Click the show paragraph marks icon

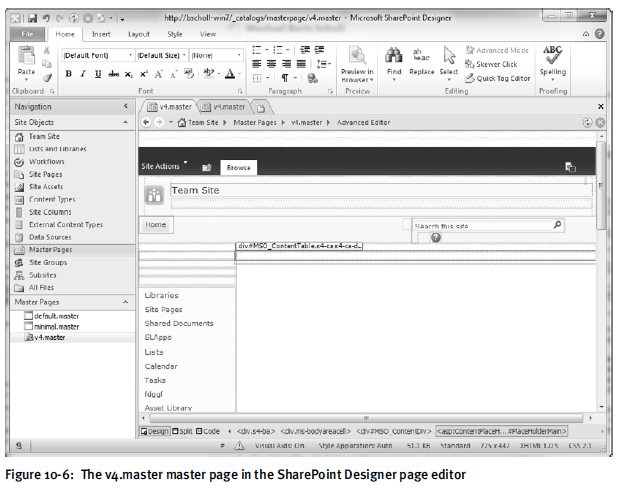tap(285, 78)
